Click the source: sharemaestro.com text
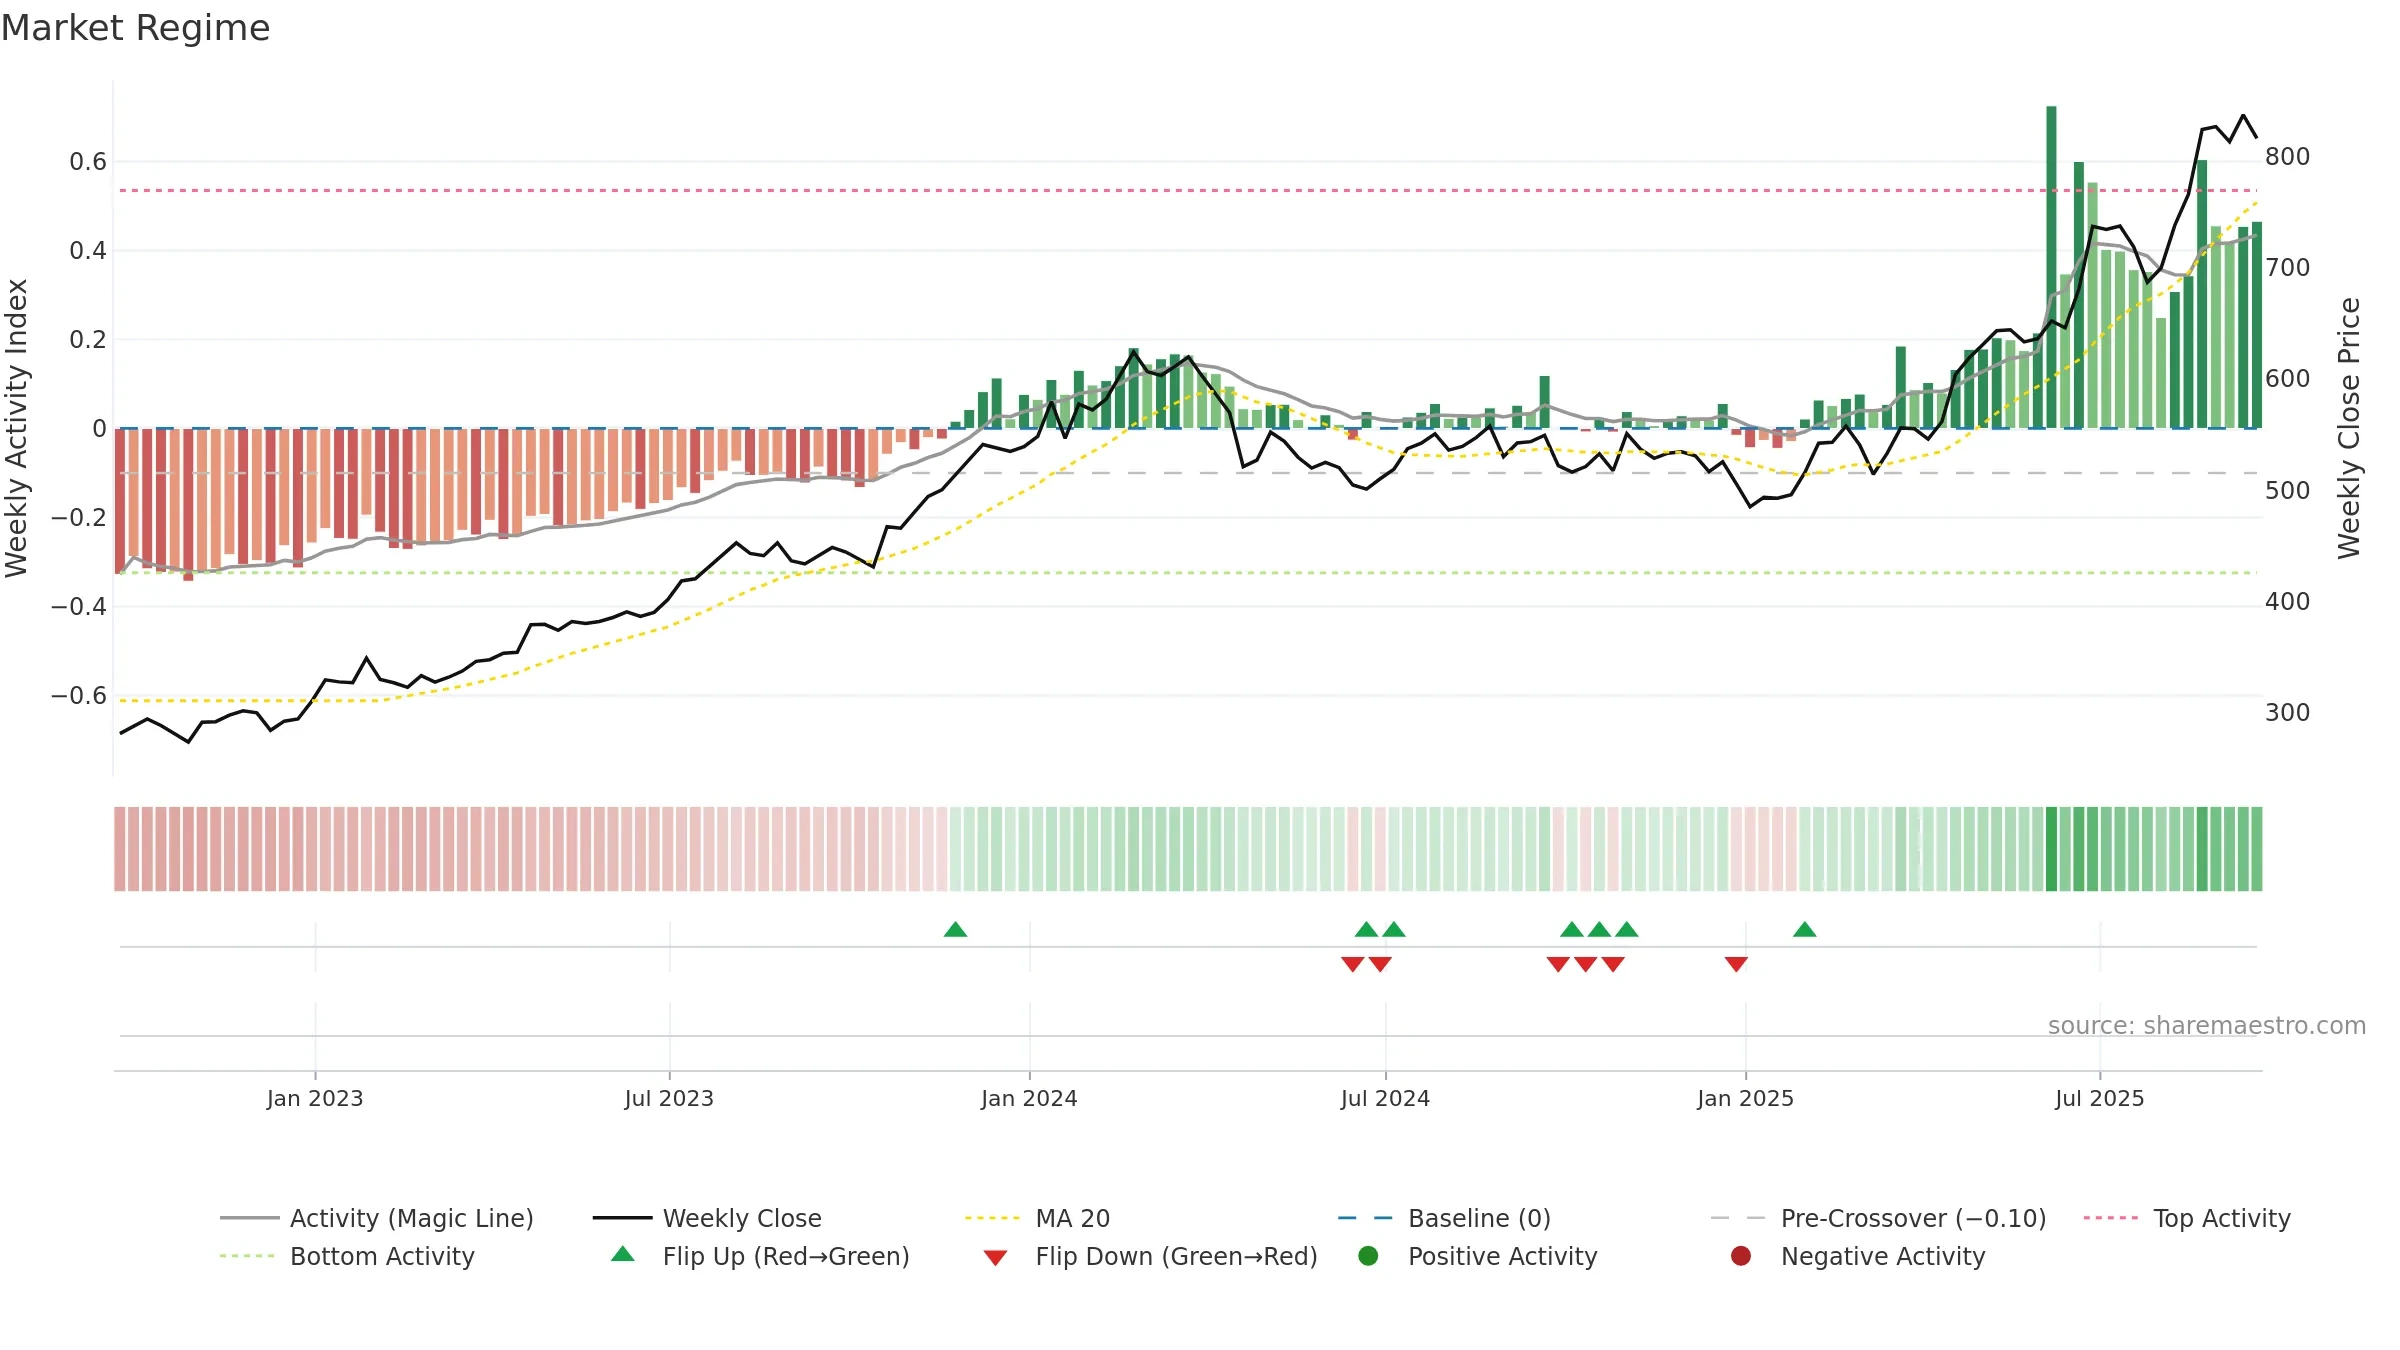The image size is (2400, 1350). point(2206,1026)
